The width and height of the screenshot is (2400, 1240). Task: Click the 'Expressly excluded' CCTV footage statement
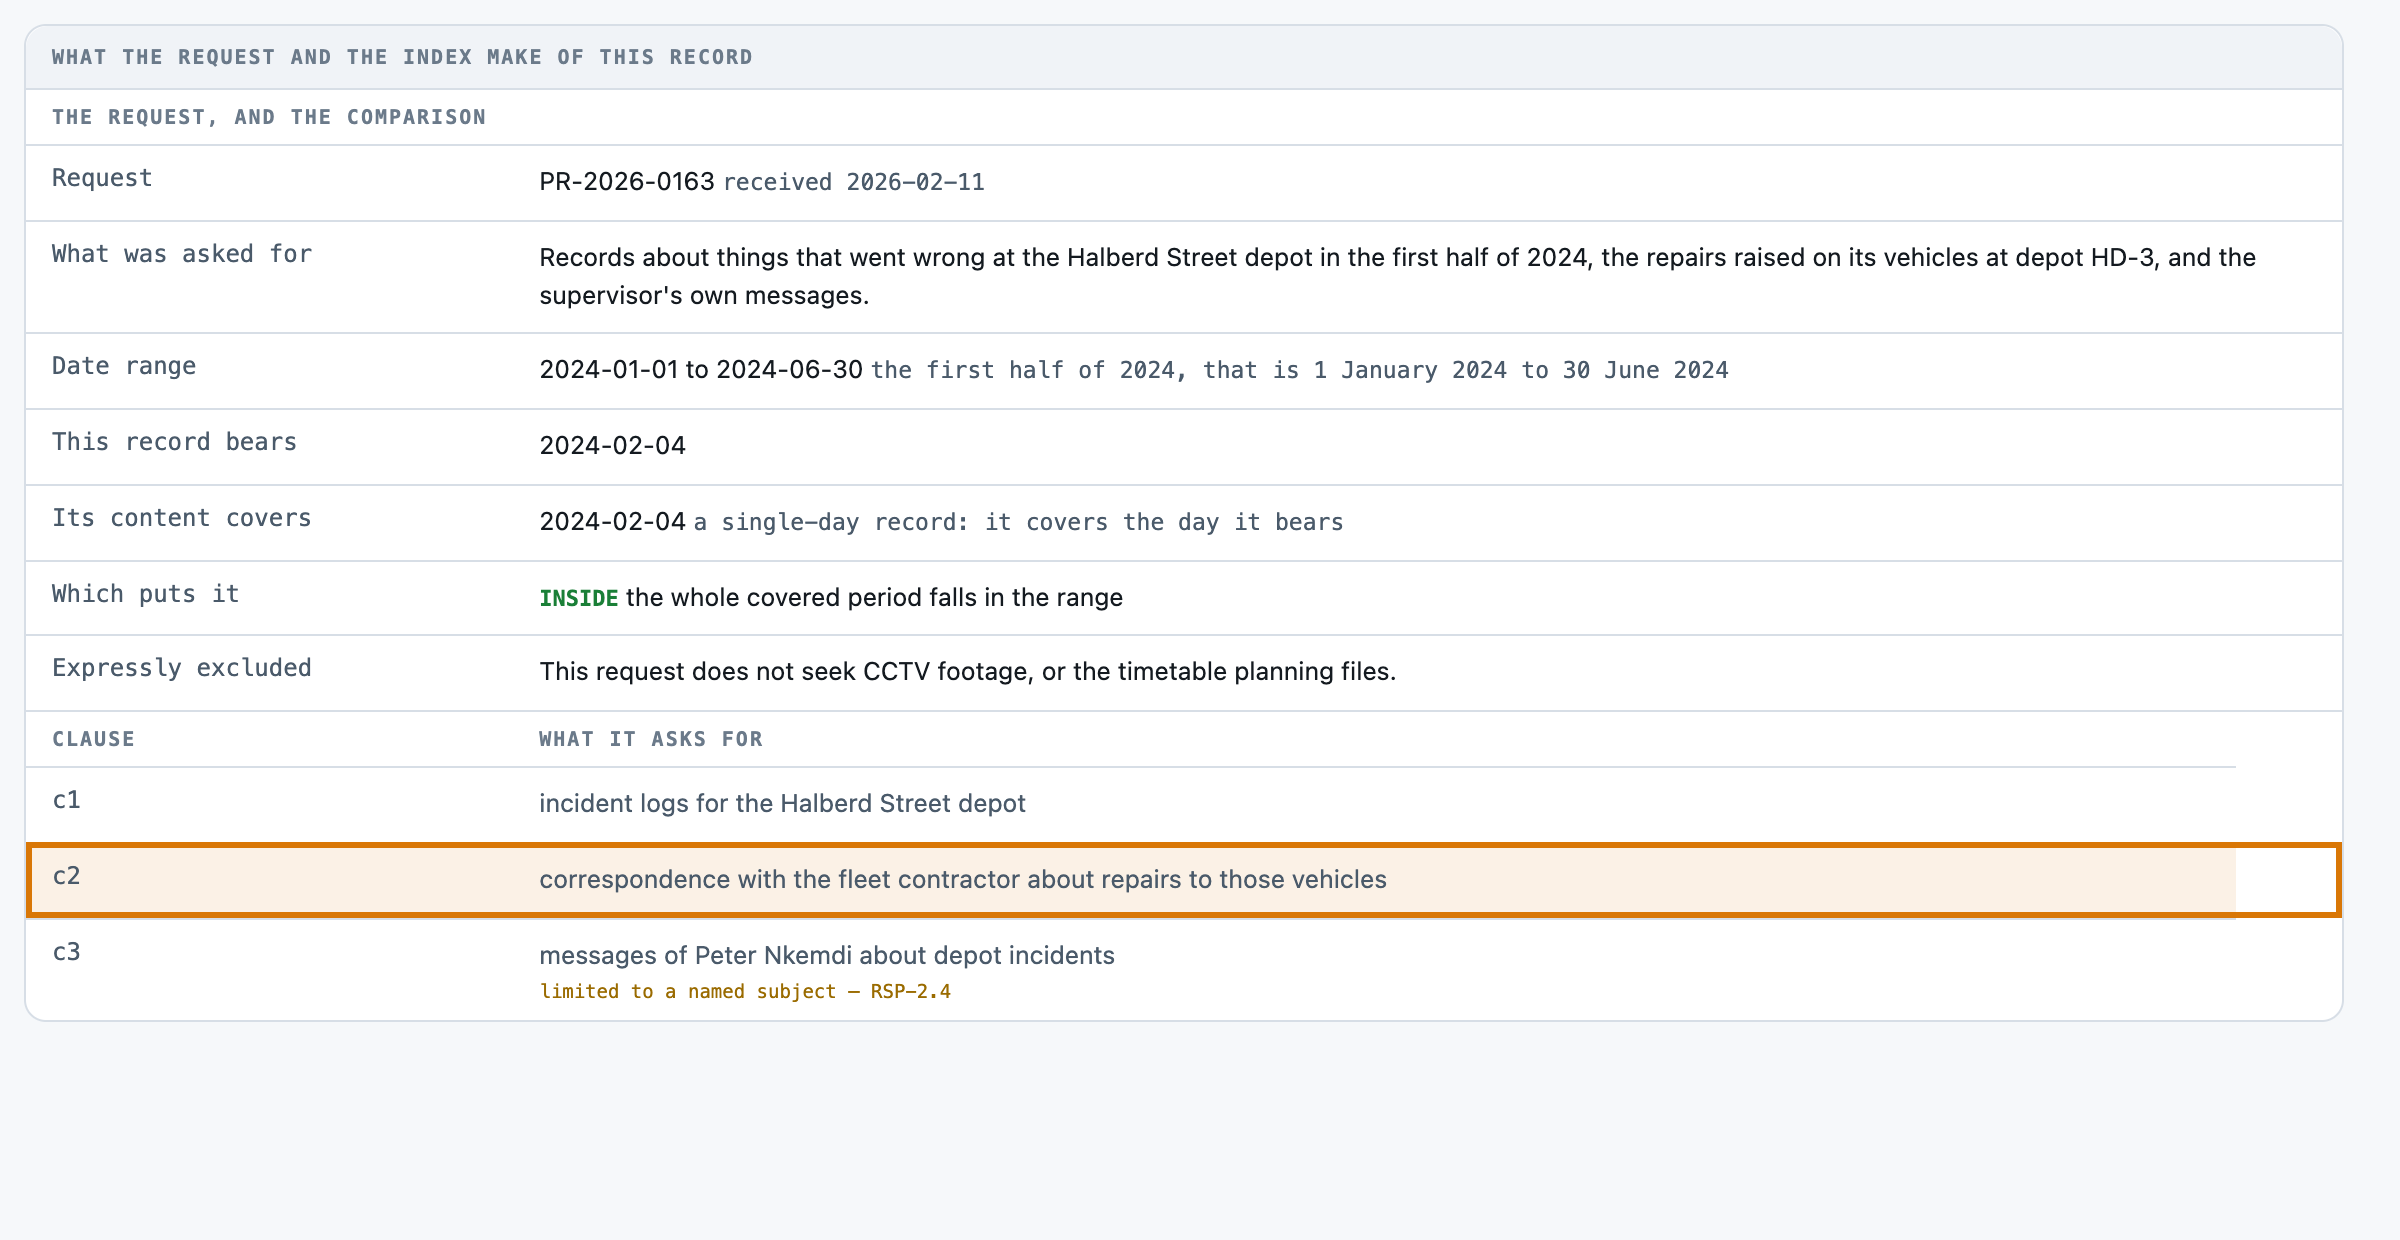click(968, 671)
